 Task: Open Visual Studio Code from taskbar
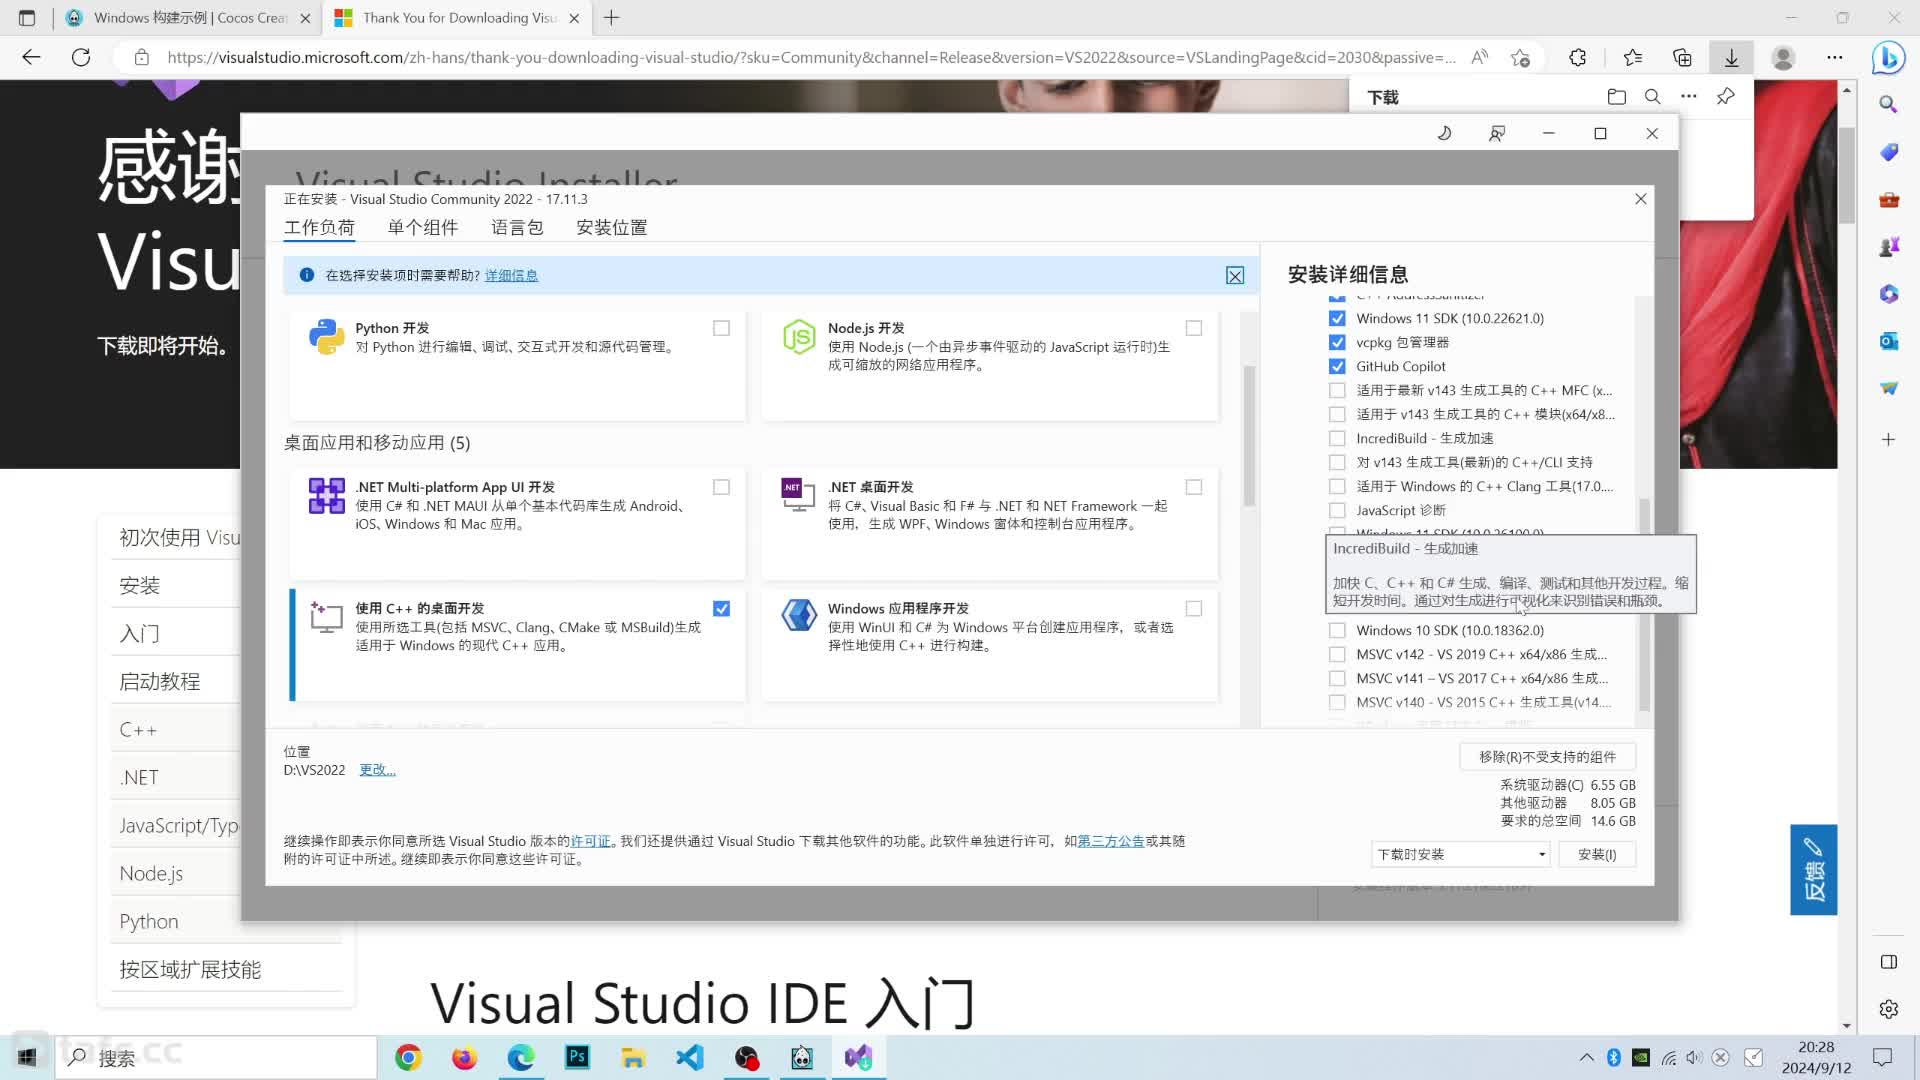point(689,1057)
